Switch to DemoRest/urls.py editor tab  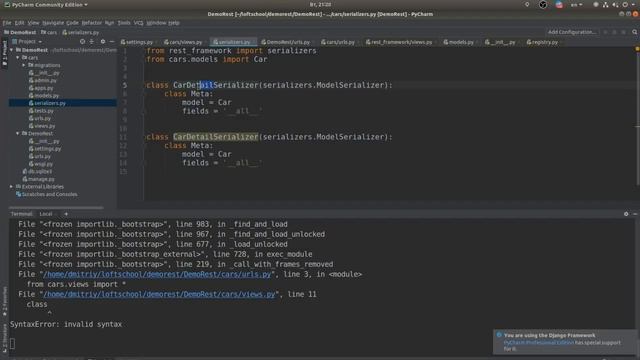pyautogui.click(x=285, y=42)
